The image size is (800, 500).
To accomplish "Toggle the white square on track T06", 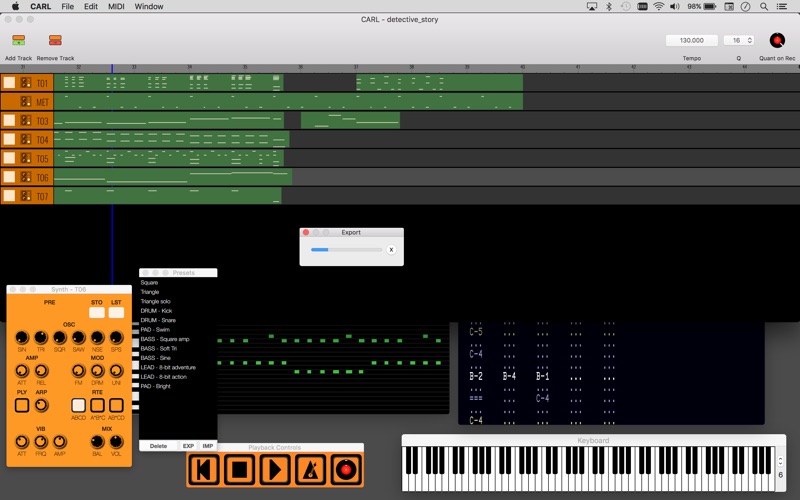I will [9, 177].
